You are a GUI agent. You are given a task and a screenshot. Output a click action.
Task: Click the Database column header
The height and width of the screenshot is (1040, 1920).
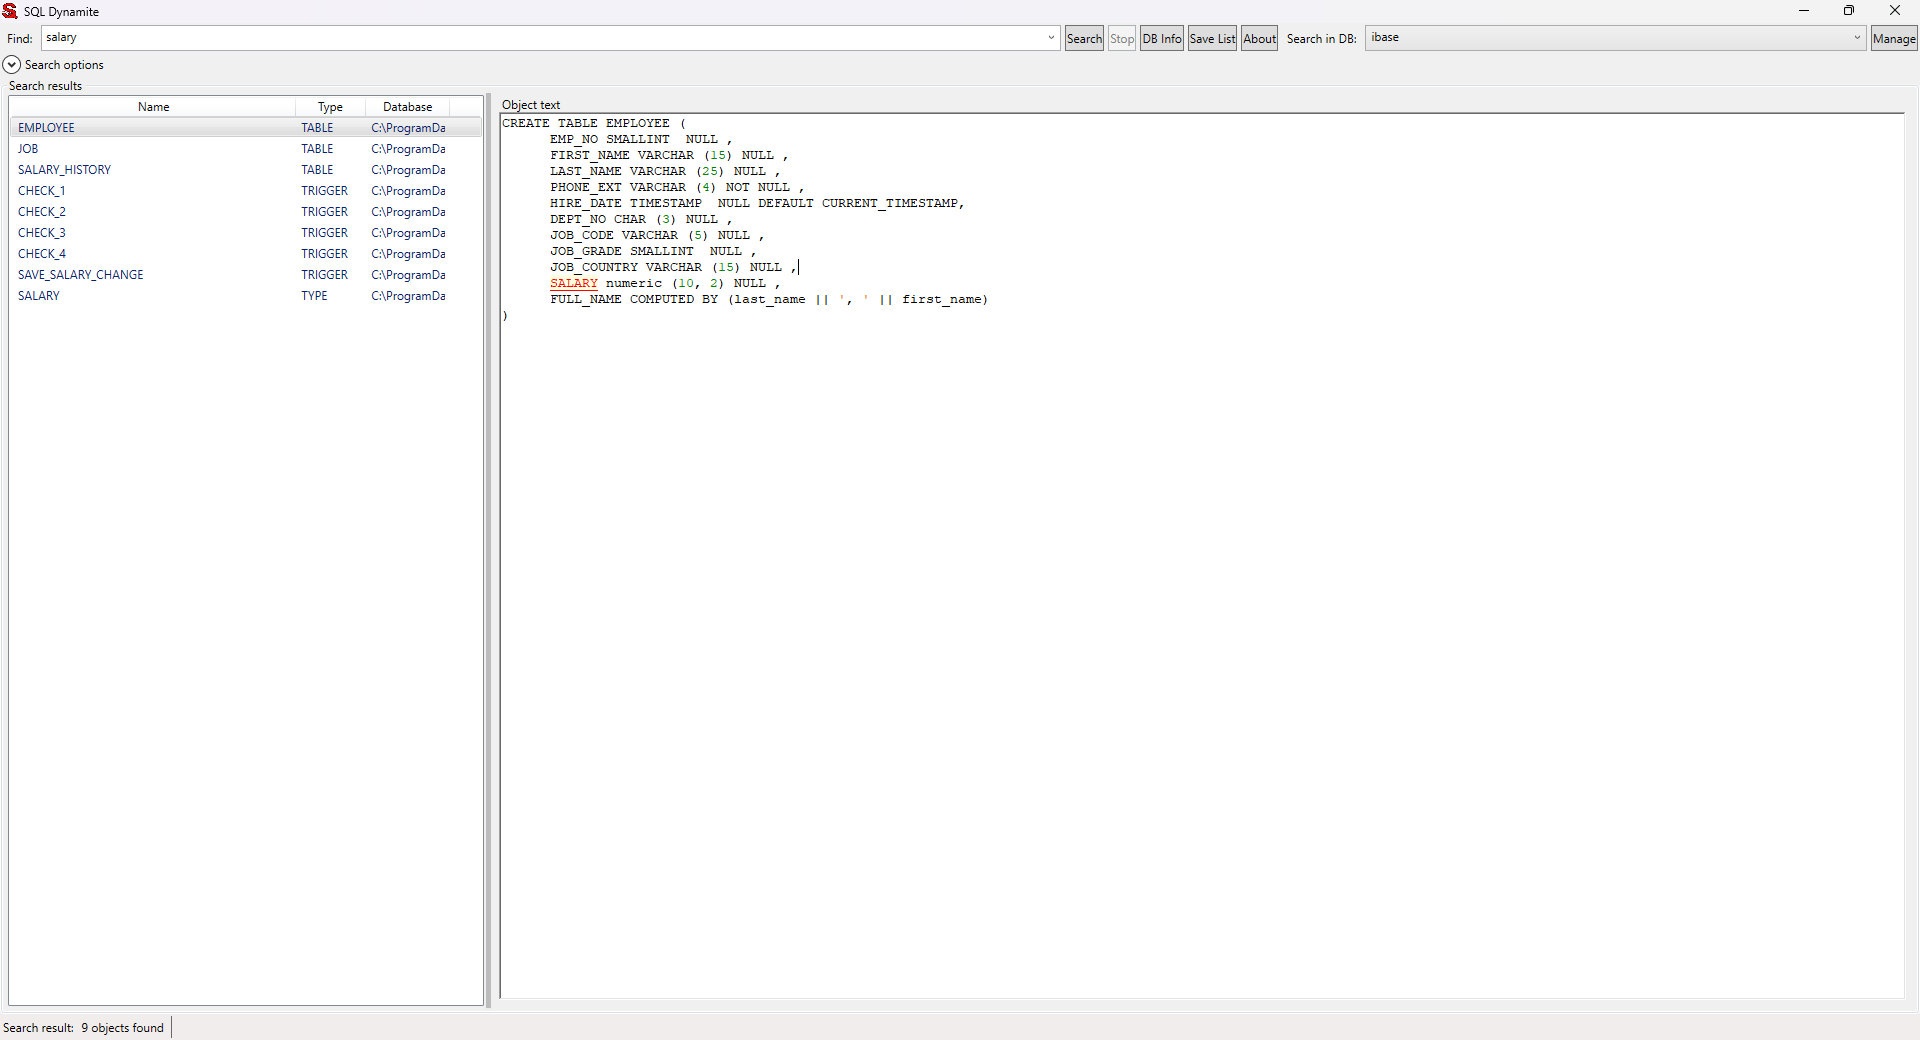(x=407, y=107)
